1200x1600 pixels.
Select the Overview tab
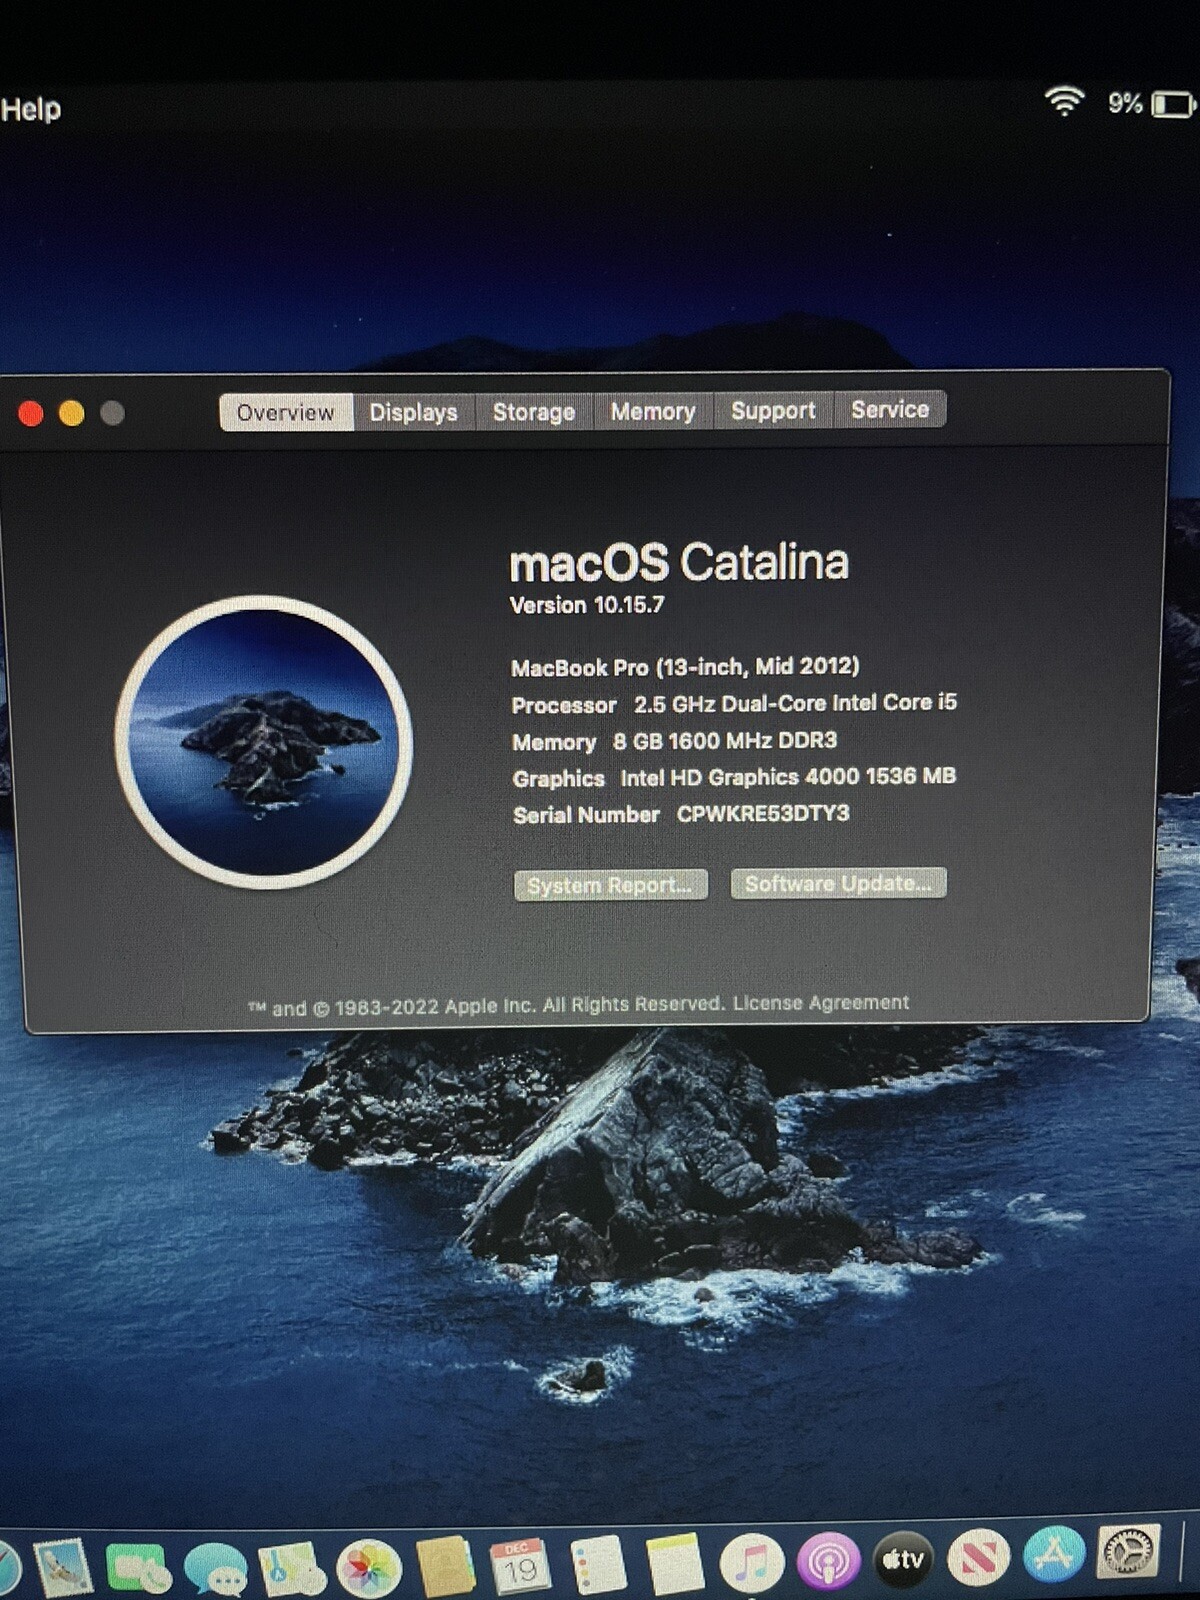[x=286, y=412]
